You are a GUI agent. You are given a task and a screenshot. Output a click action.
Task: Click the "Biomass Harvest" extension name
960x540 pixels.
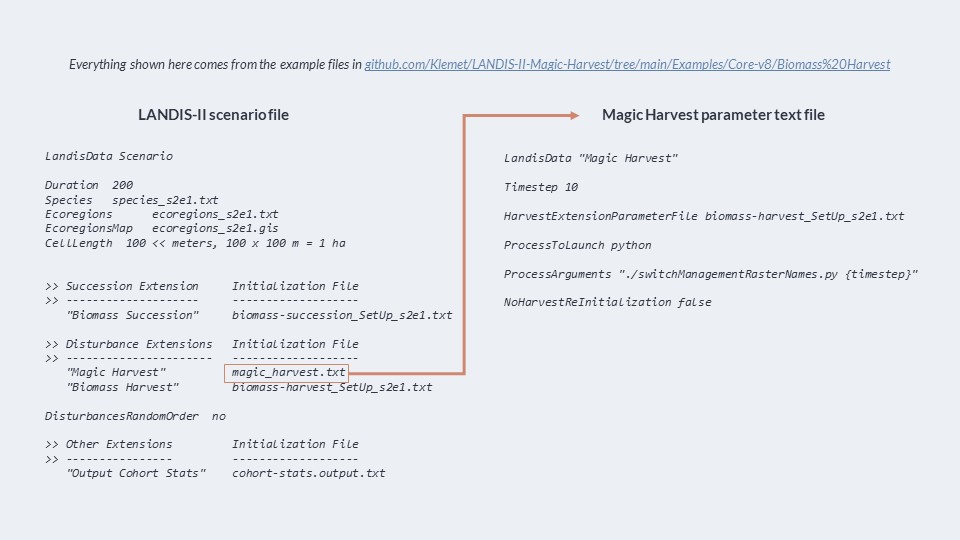122,388
